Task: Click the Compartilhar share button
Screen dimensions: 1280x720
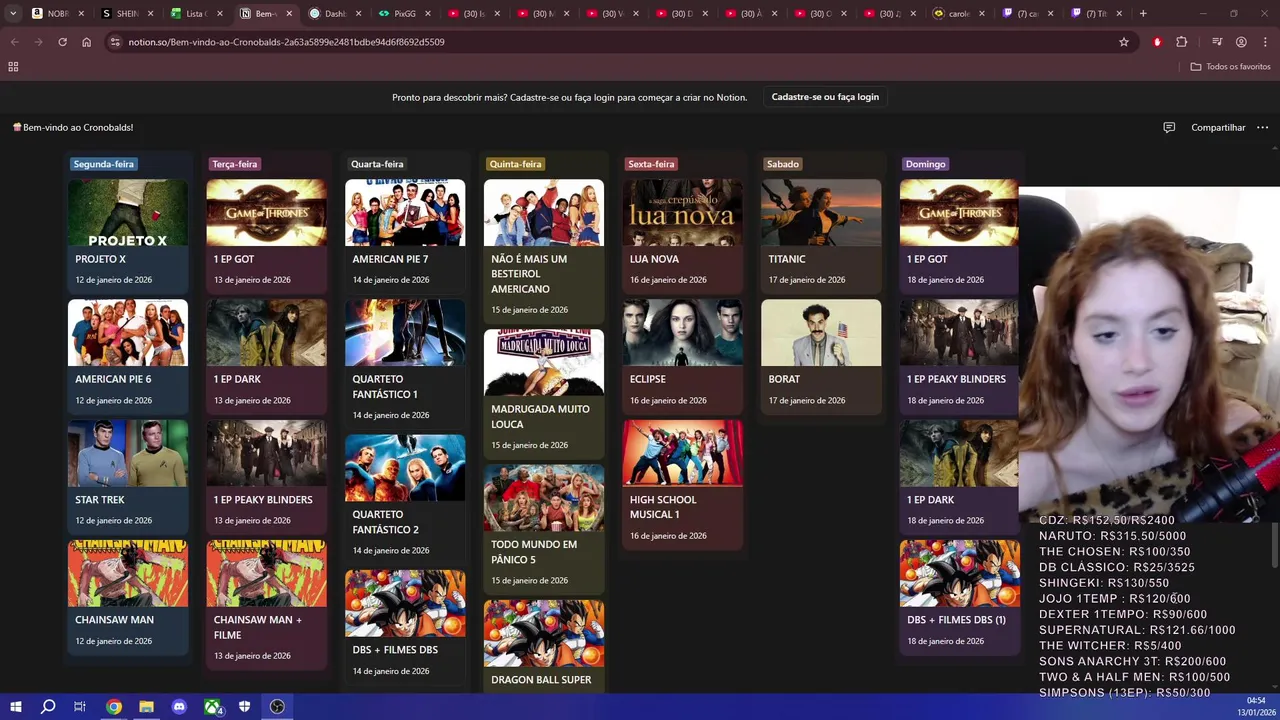Action: 1218,128
